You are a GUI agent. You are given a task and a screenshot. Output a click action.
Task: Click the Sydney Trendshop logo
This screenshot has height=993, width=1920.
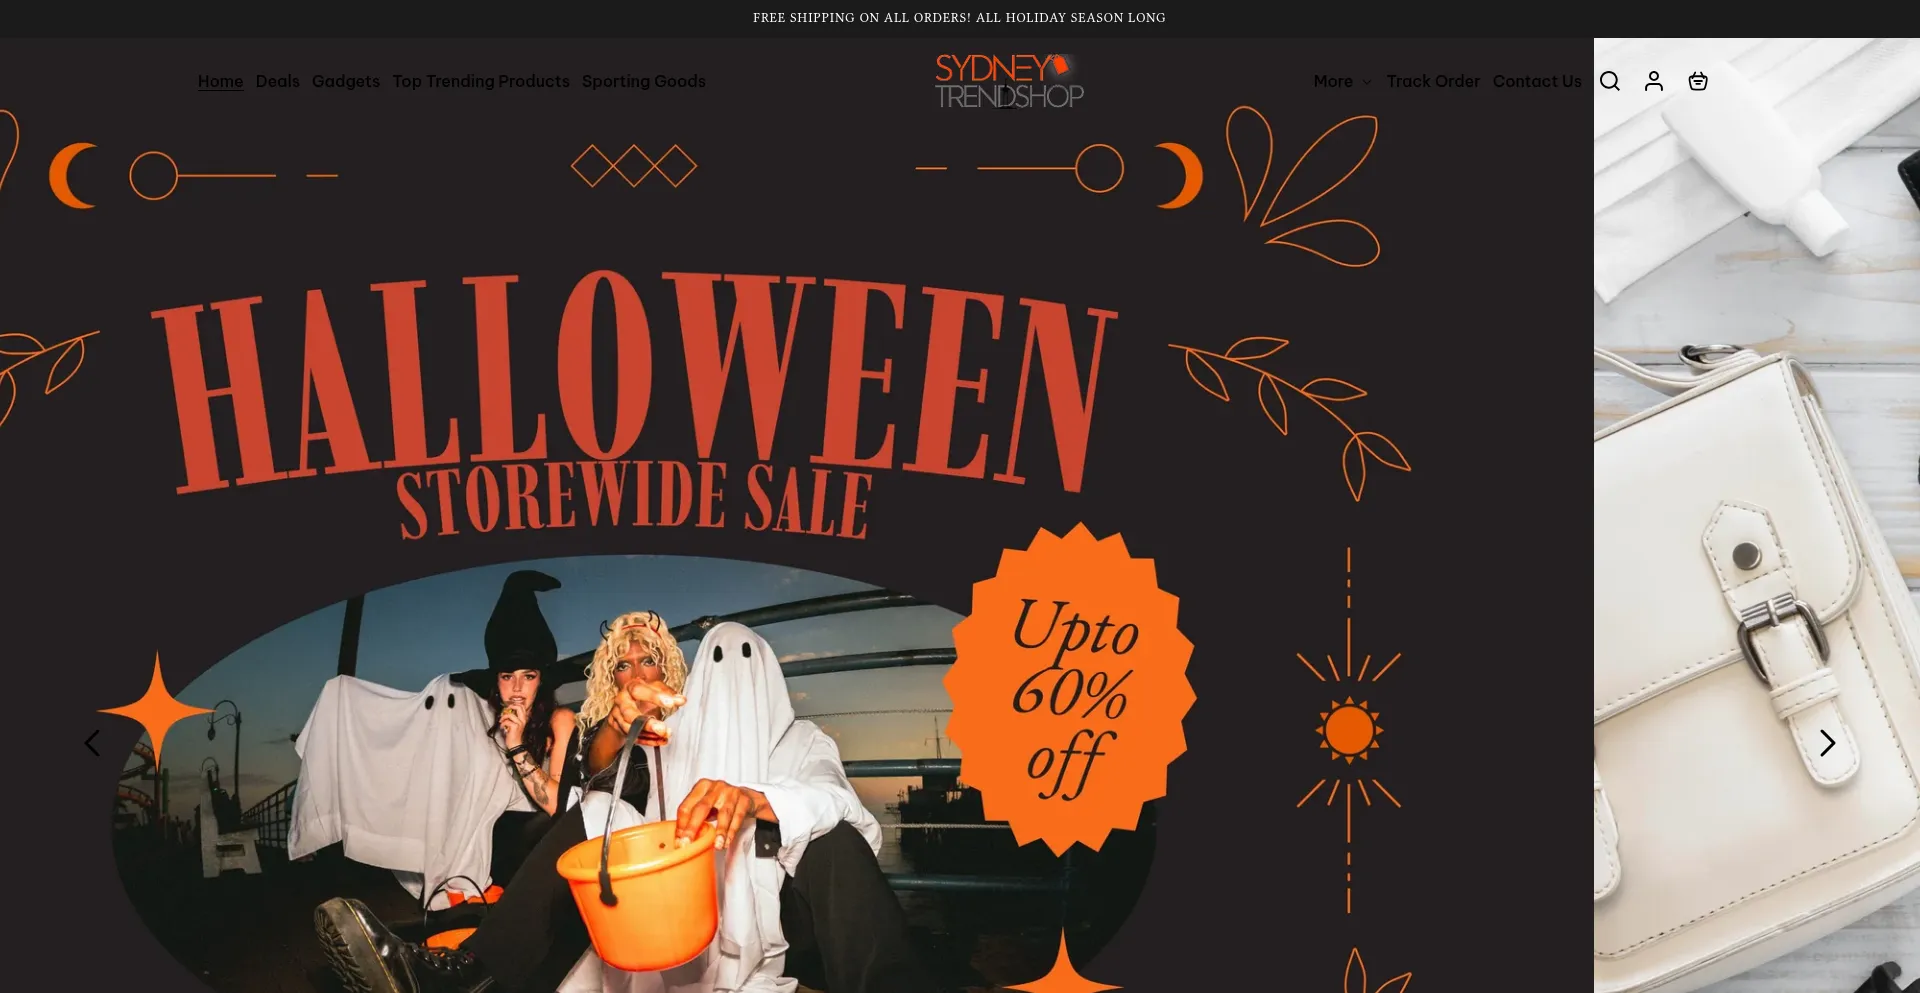click(x=1009, y=81)
